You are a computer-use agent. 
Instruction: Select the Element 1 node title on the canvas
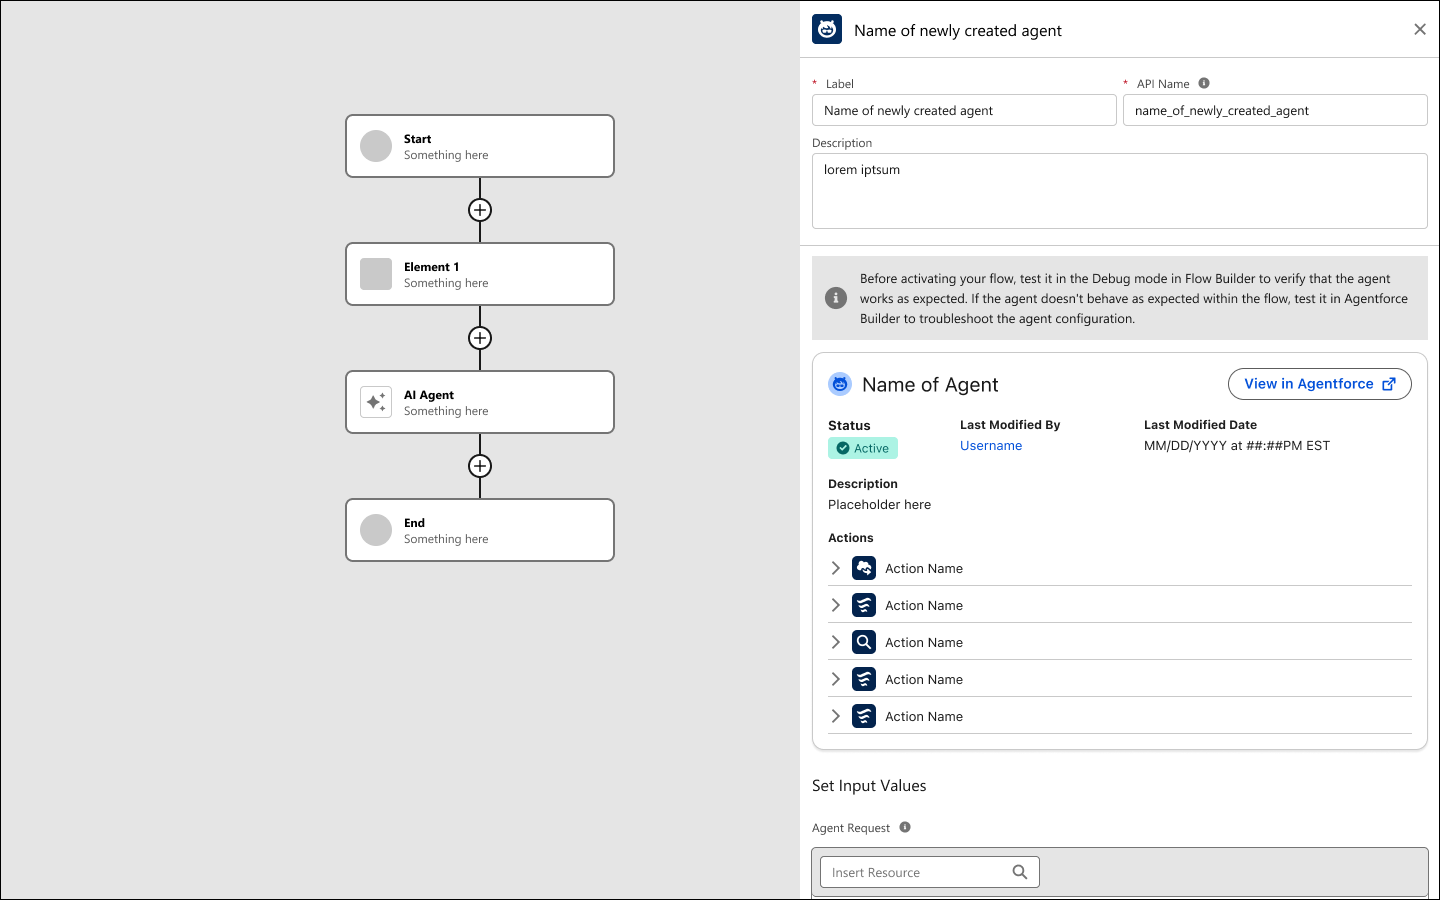432,267
